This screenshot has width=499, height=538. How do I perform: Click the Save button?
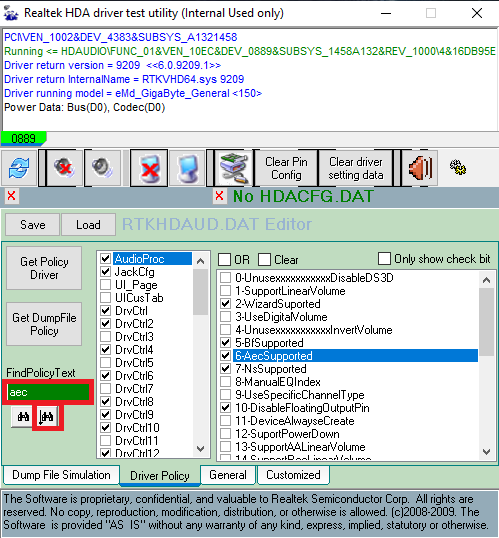33,225
